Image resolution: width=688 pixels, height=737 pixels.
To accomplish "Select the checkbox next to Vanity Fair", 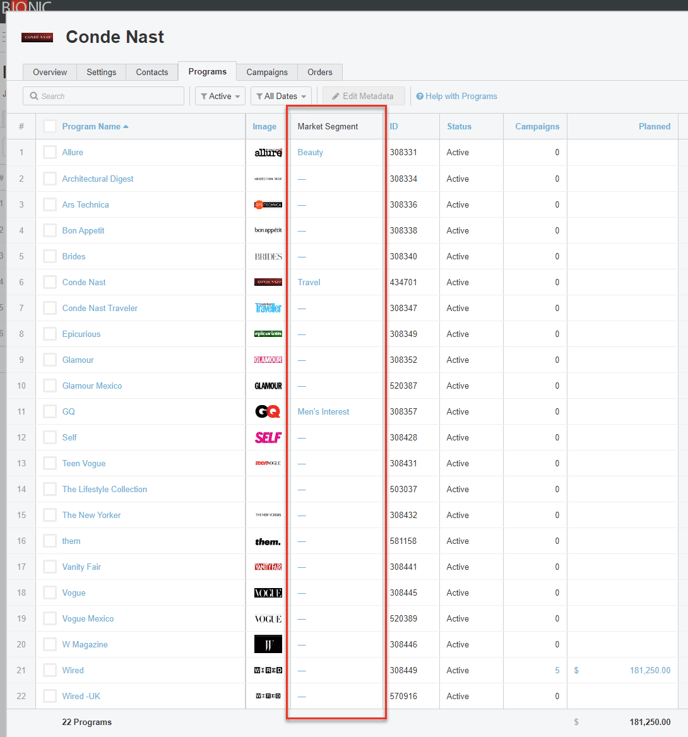I will tap(50, 567).
